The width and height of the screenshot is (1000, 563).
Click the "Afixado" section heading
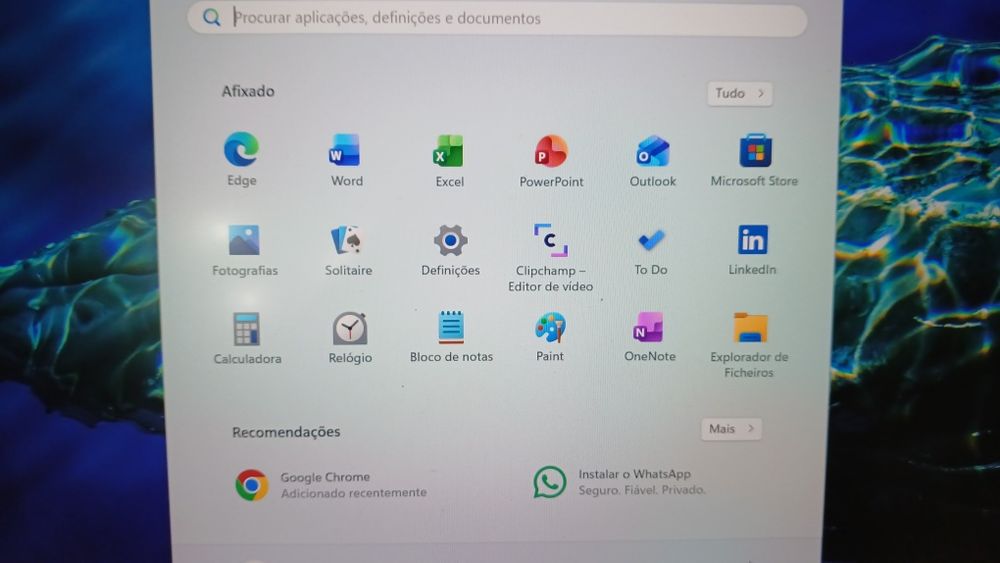[x=248, y=91]
